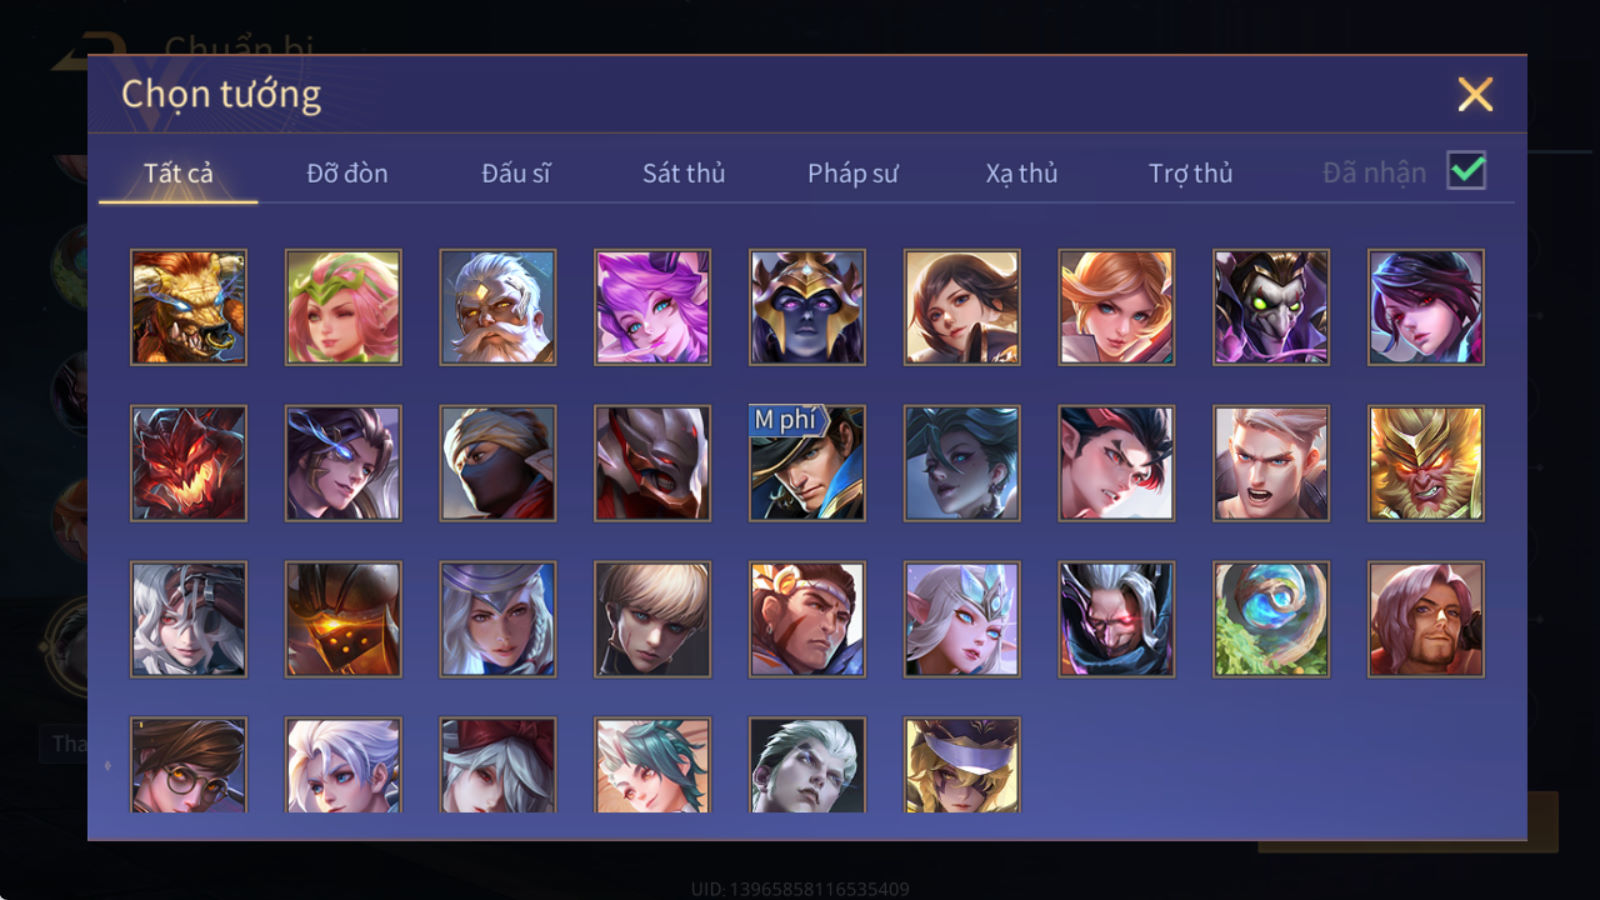
Task: Select the plague doctor mask hero
Action: (x=1271, y=307)
